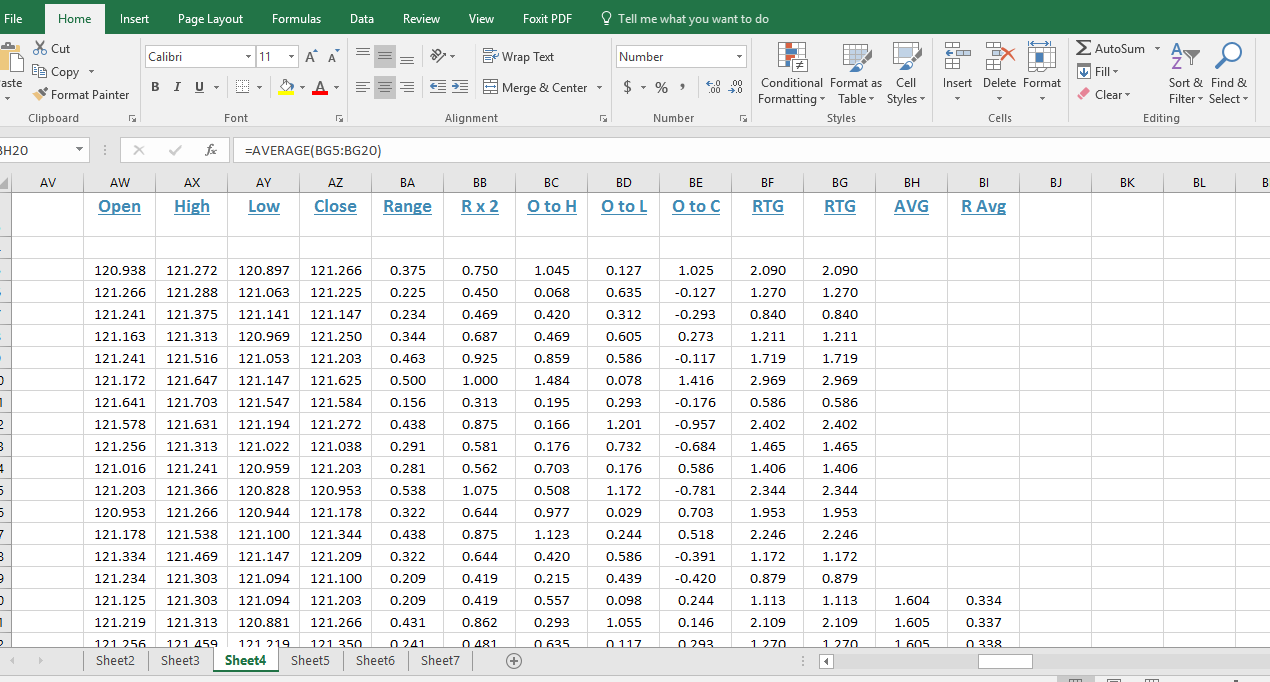Toggle italic formatting
The width and height of the screenshot is (1270, 682).
[x=177, y=88]
